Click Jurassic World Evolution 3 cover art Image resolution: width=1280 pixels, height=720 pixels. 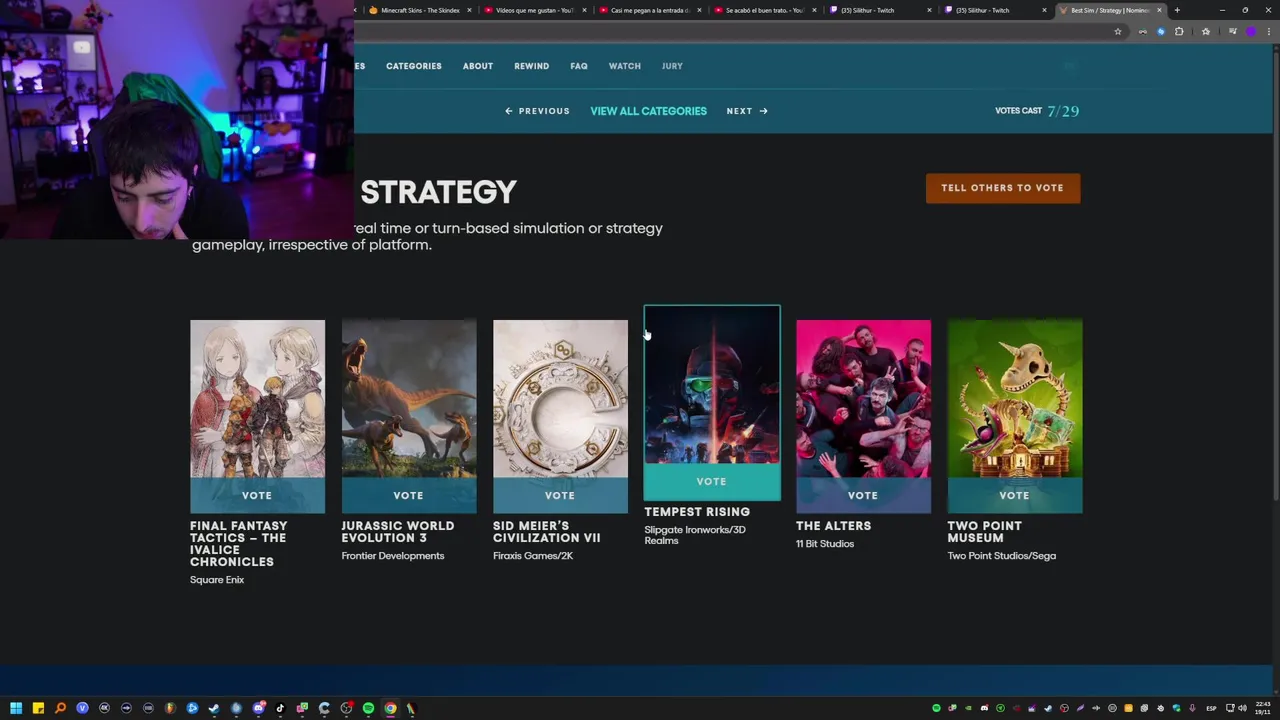409,399
